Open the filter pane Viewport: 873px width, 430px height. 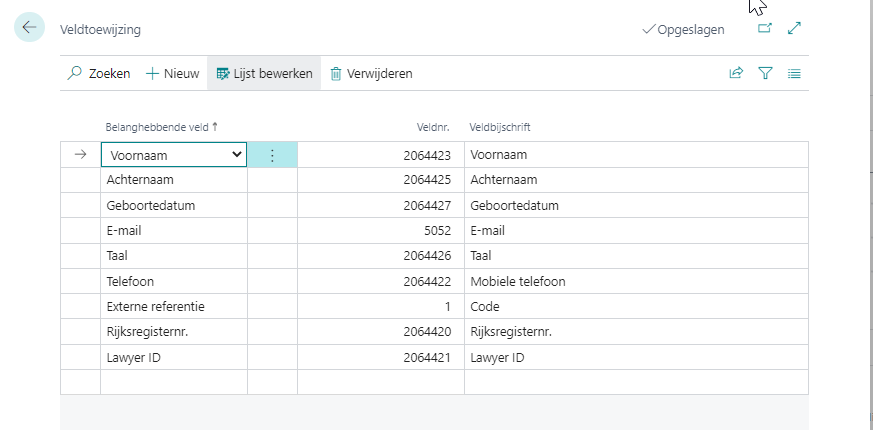(x=766, y=73)
